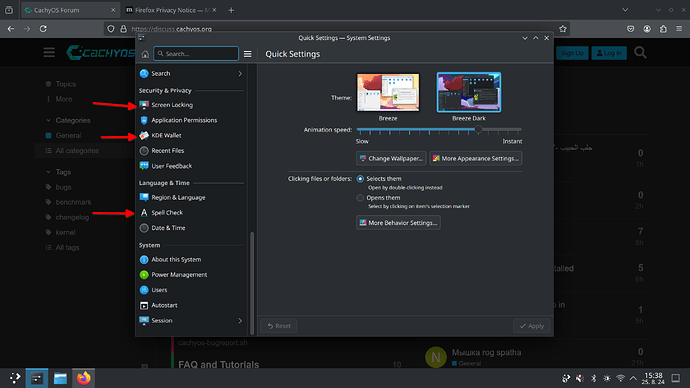Open new Firefox tab
The width and height of the screenshot is (690, 388).
pos(231,10)
